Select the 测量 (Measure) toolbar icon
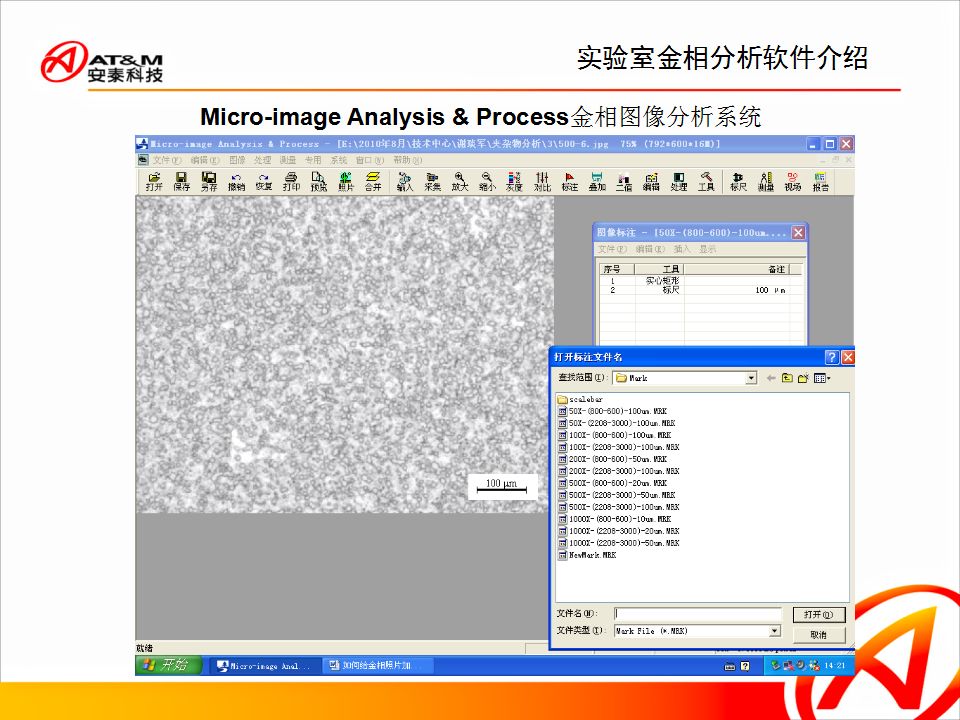 (766, 181)
